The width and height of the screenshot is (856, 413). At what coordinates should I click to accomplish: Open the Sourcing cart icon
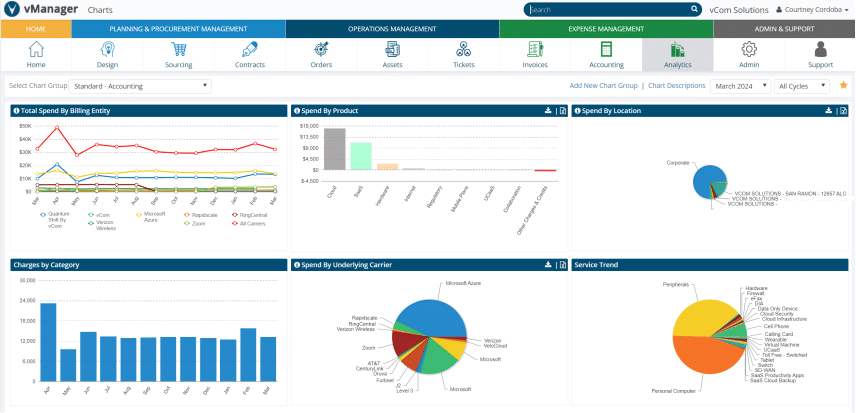click(x=178, y=54)
